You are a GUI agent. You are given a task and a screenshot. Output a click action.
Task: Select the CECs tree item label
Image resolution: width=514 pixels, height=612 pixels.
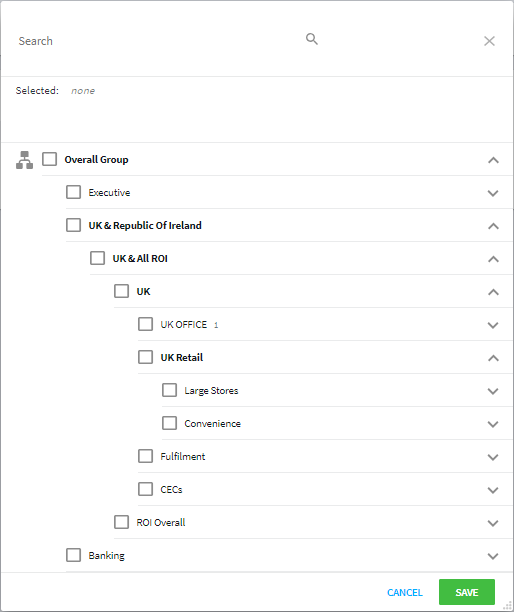point(171,489)
